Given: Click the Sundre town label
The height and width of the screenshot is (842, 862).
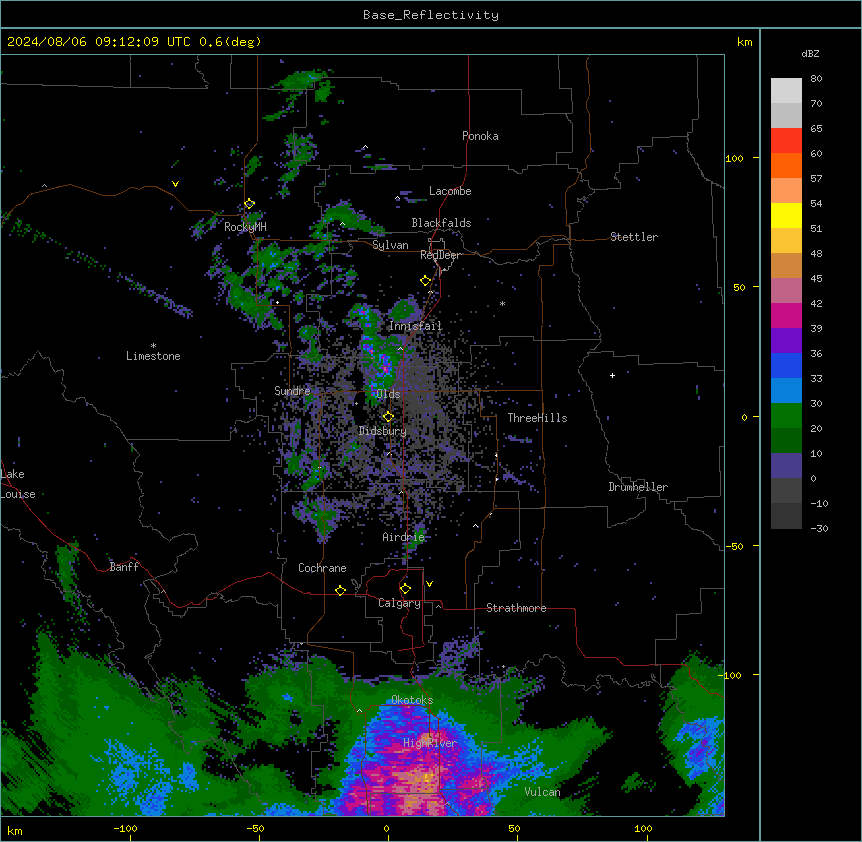Looking at the screenshot, I should (292, 391).
